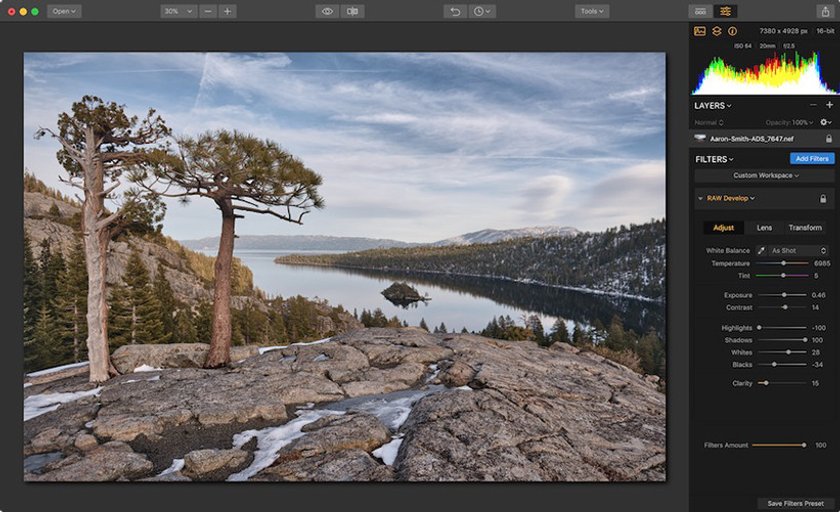
Task: Adjust the Shadows slider
Action: [x=782, y=340]
